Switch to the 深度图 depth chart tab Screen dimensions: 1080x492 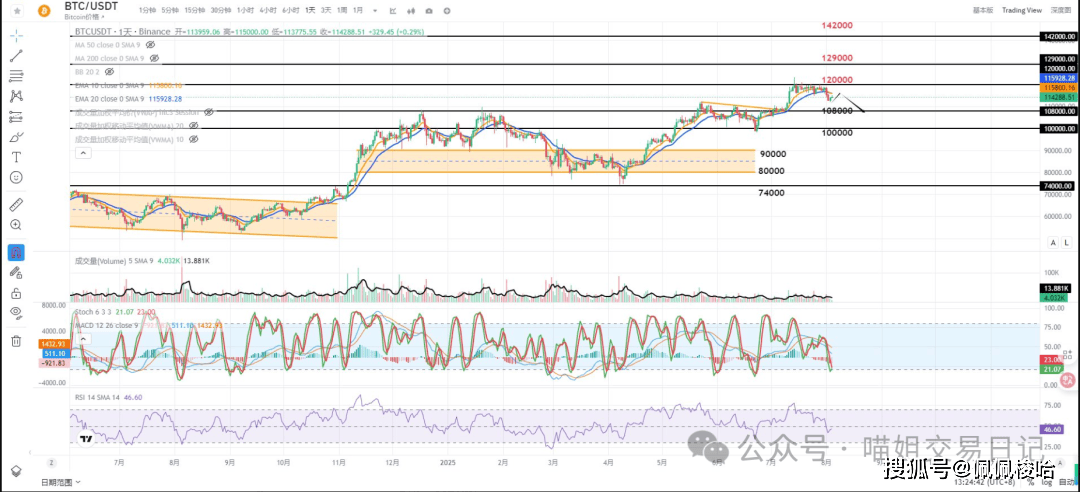pos(1061,9)
